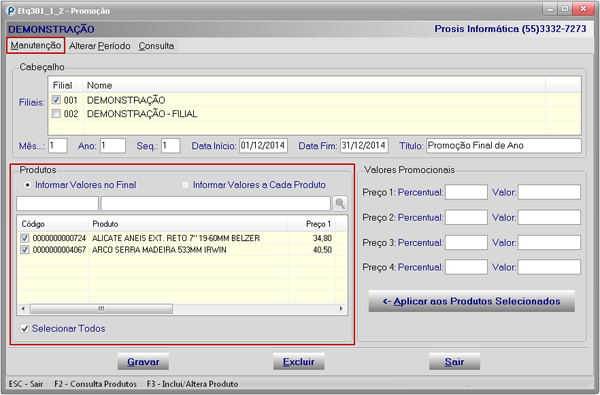The height and width of the screenshot is (395, 600).
Task: Click the product code search field
Action: pyautogui.click(x=57, y=203)
